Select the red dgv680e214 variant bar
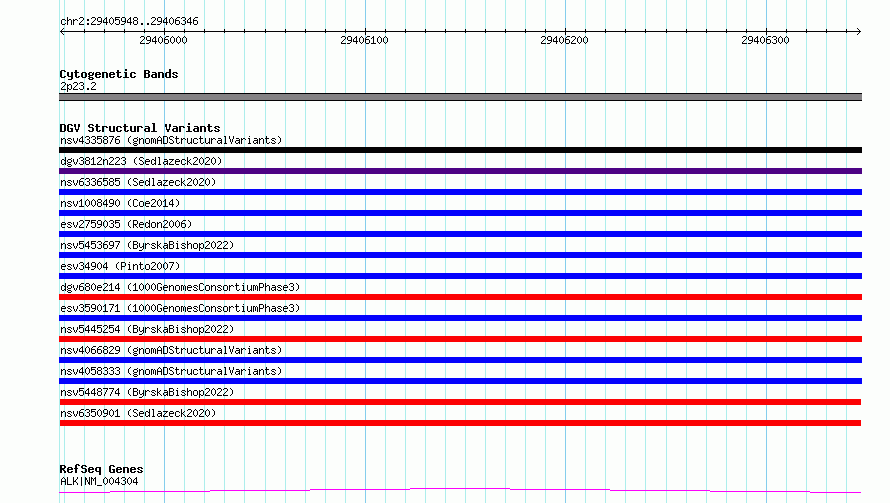 tap(460, 297)
